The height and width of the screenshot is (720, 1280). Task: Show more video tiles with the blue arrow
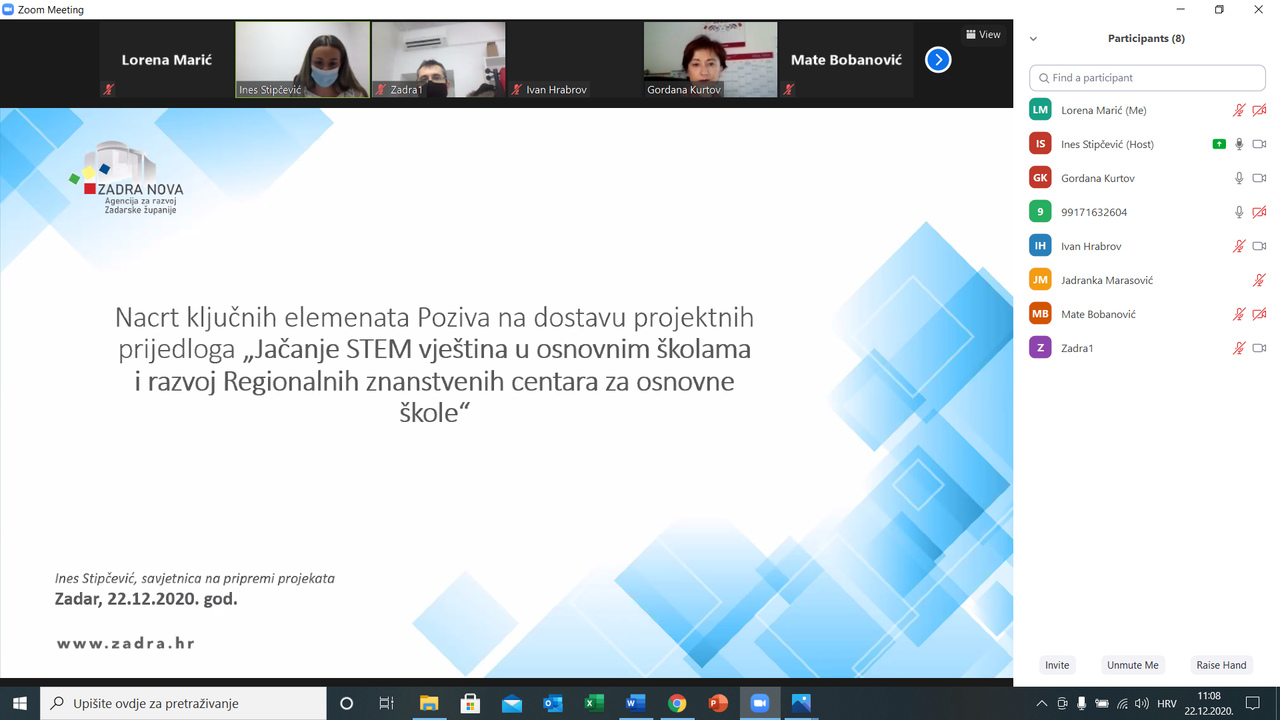point(937,60)
